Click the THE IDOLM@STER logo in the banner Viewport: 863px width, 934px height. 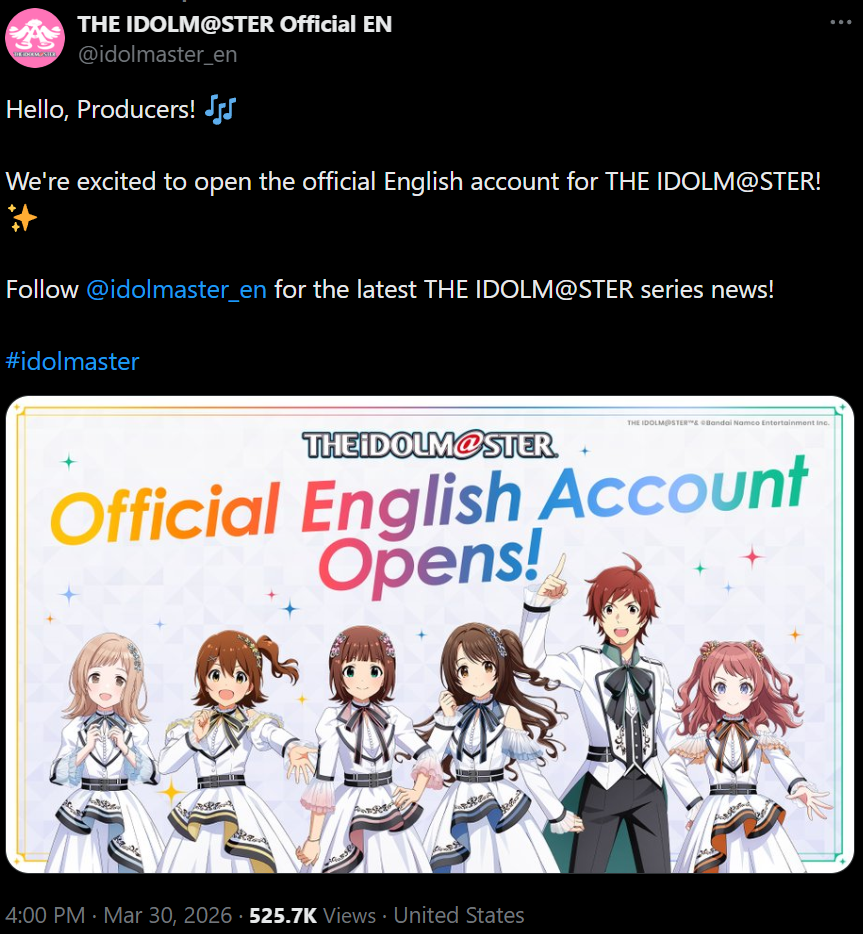(x=430, y=446)
